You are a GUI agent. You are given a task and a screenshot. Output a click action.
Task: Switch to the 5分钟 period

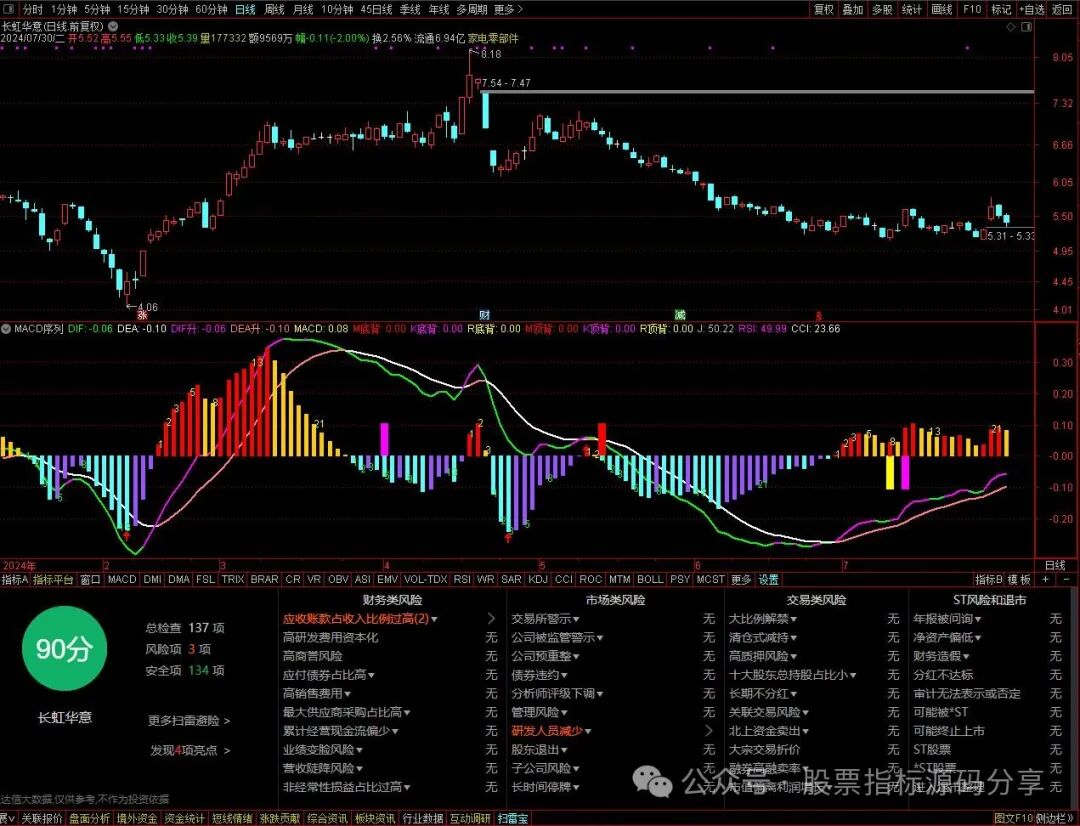pos(97,9)
